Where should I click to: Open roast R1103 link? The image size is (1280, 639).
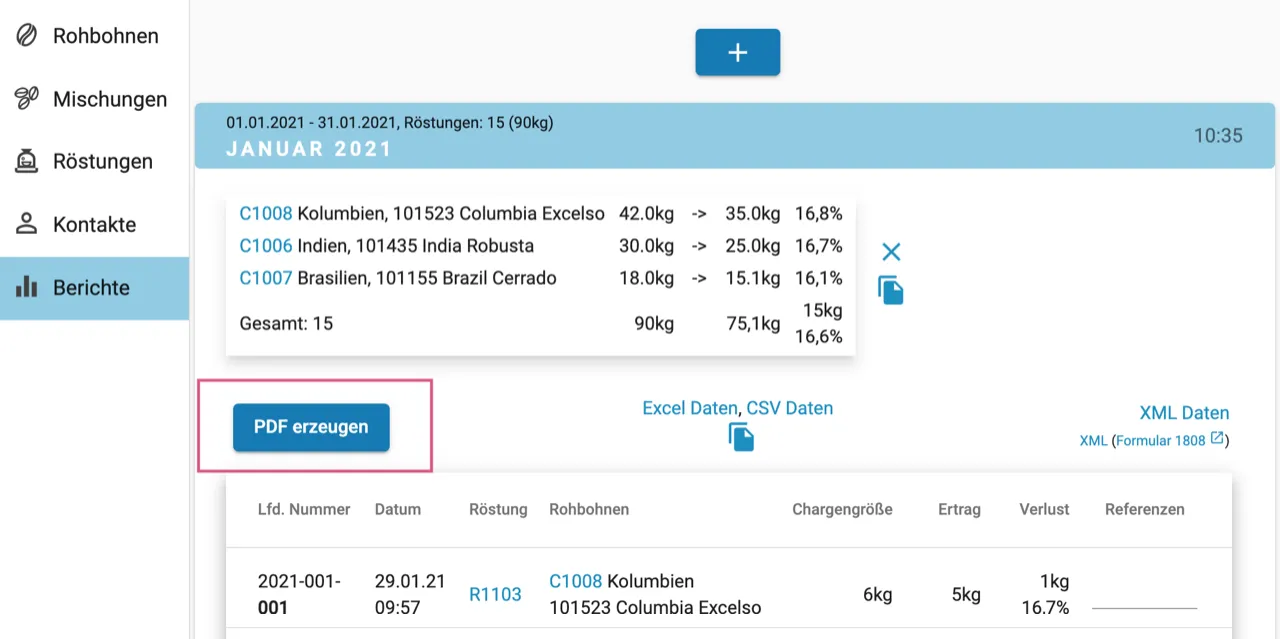point(495,594)
